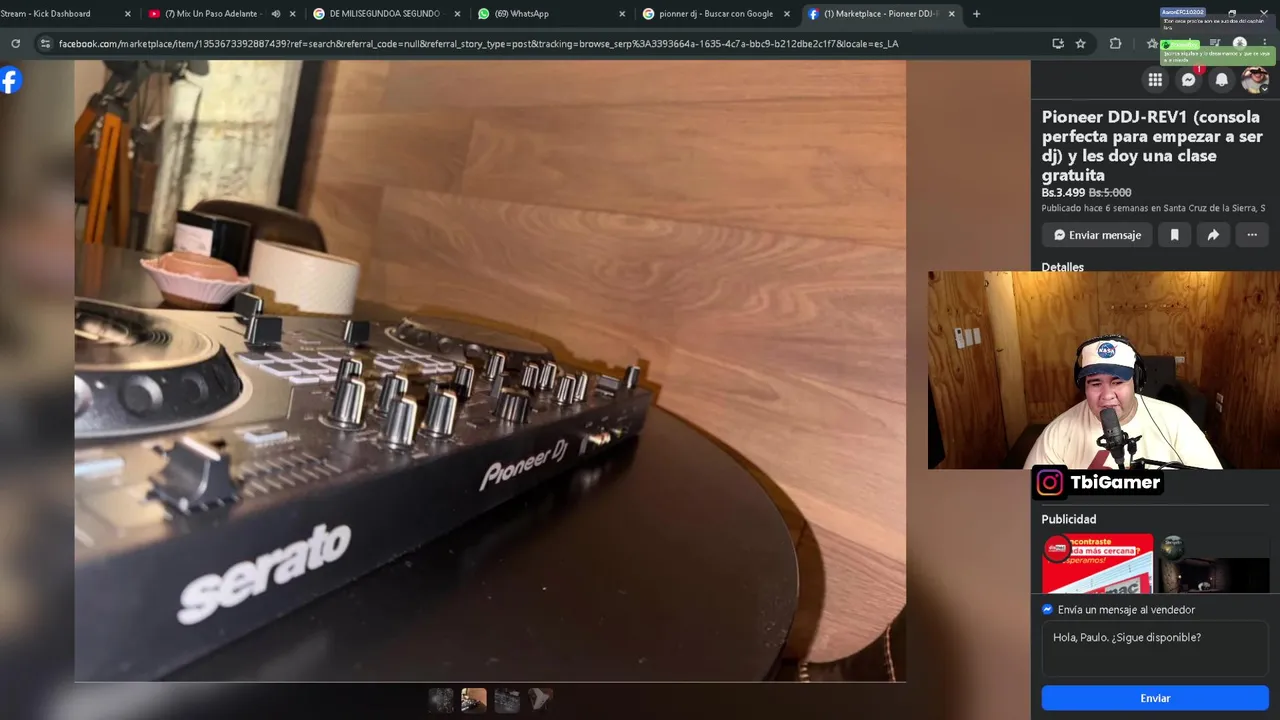The image size is (1280, 720).
Task: Click the 'Envía un mensaje al vendedor' label
Action: click(x=1126, y=609)
